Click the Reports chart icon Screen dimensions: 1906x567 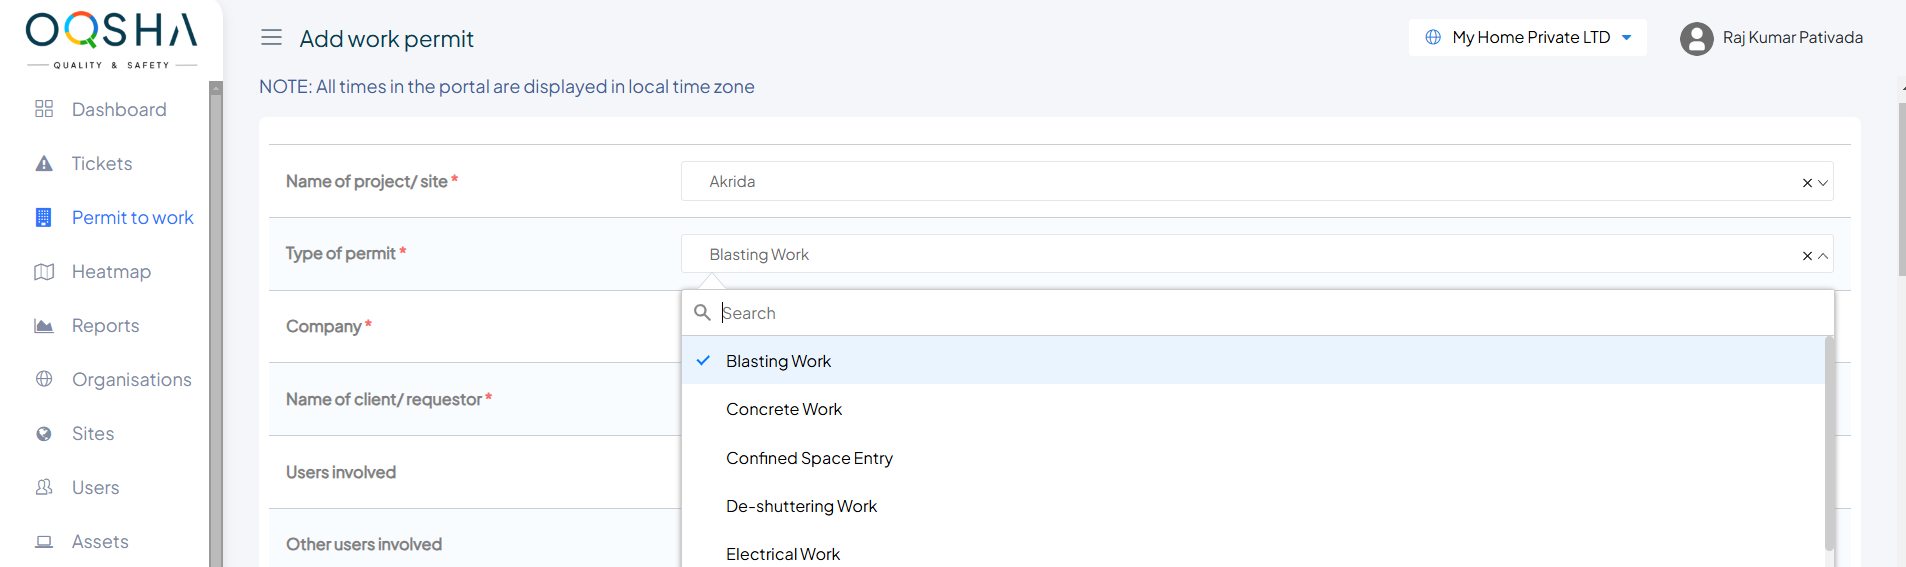pos(44,326)
